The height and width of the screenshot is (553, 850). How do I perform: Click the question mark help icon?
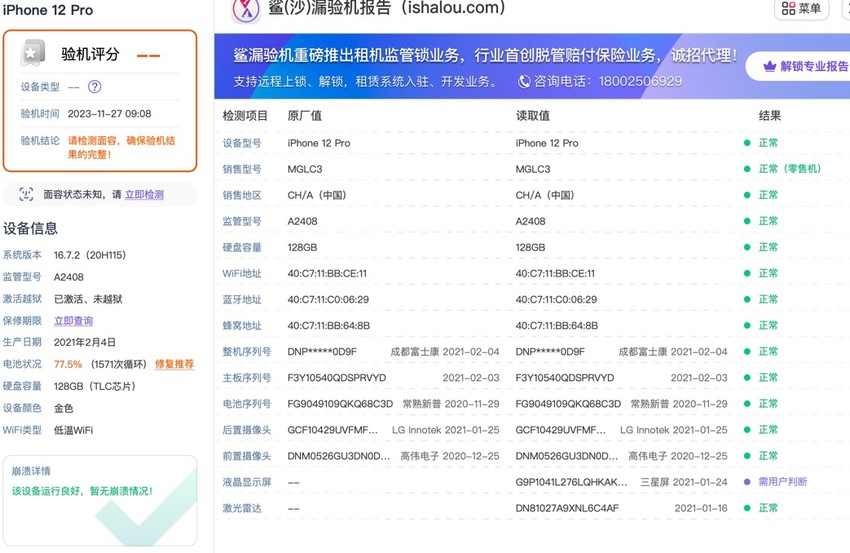(94, 87)
